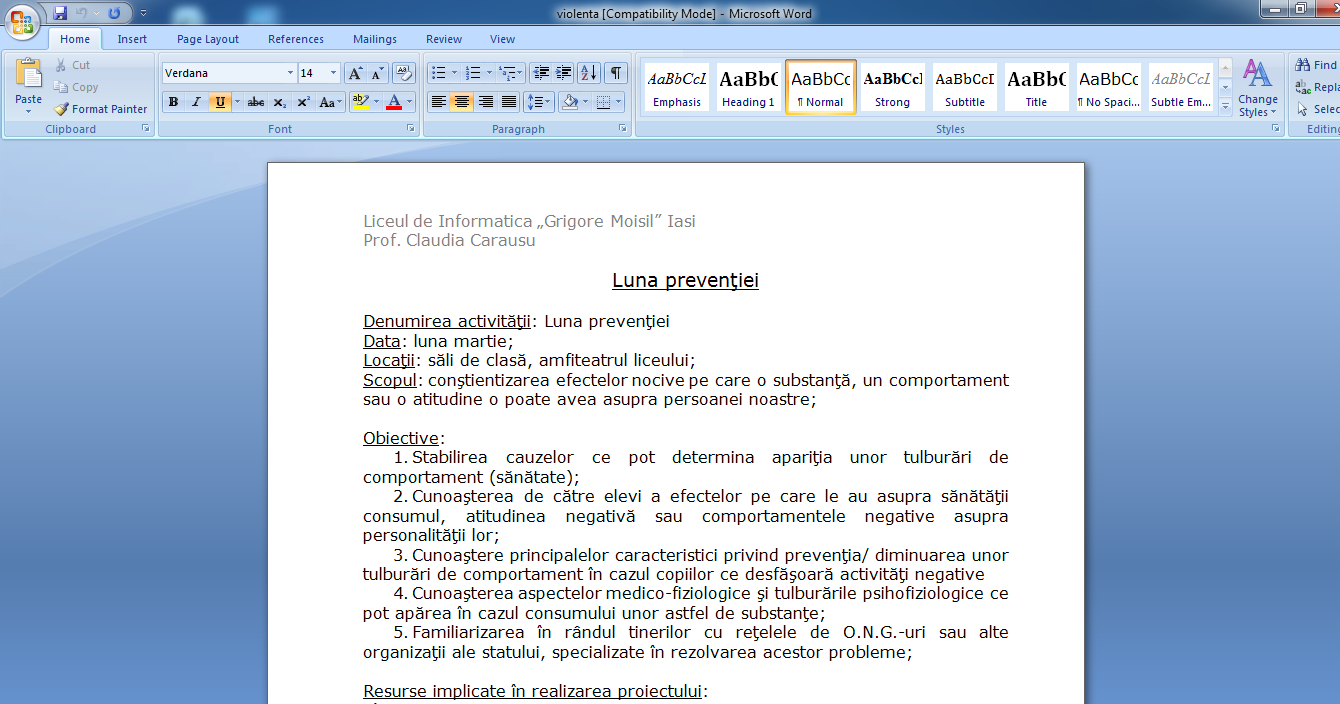The image size is (1340, 704).
Task: Justify the paragraph text
Action: [x=509, y=102]
